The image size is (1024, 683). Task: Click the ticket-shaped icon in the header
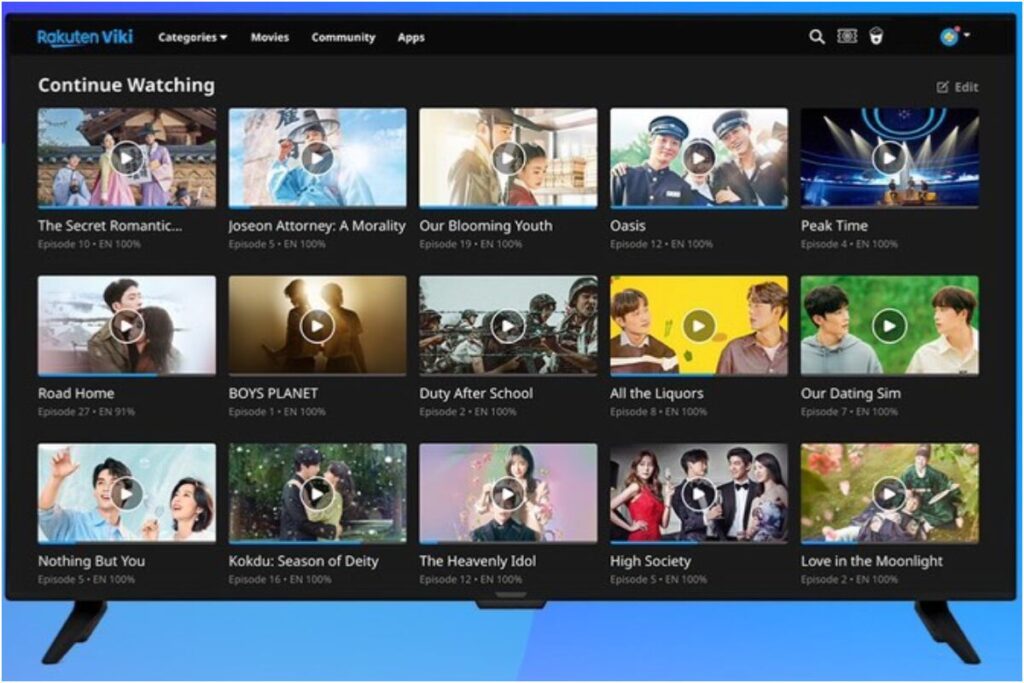coord(847,37)
